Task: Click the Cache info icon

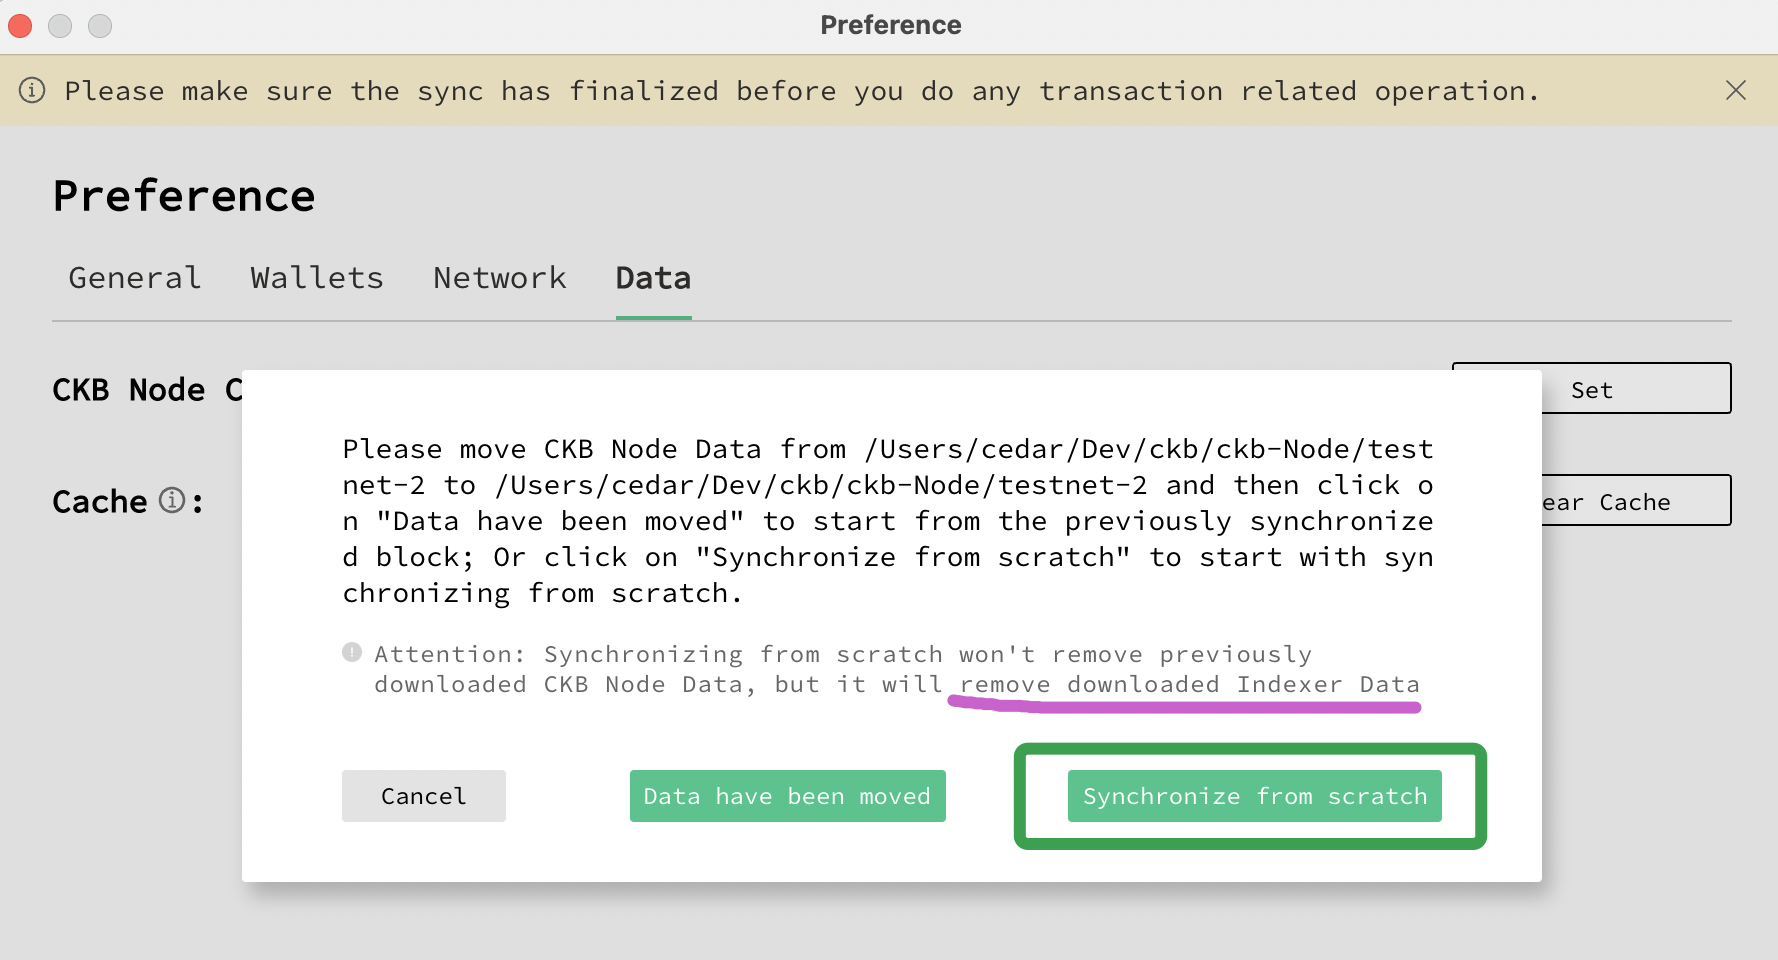Action: [172, 499]
